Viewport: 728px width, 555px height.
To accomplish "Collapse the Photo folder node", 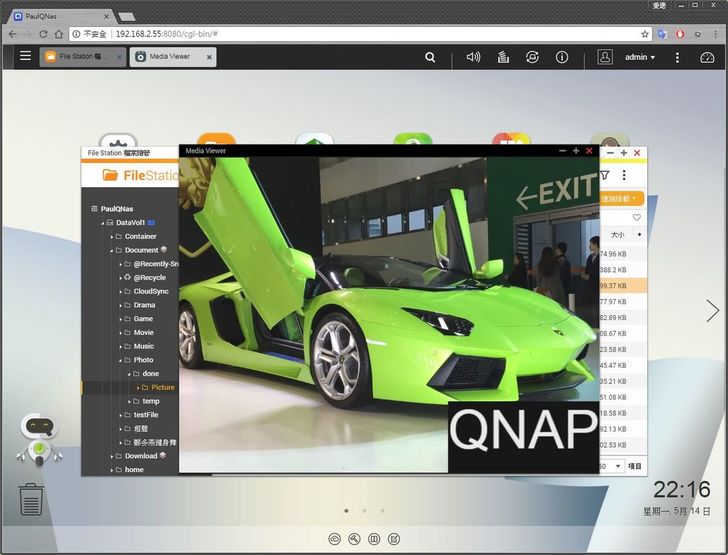I will click(119, 360).
